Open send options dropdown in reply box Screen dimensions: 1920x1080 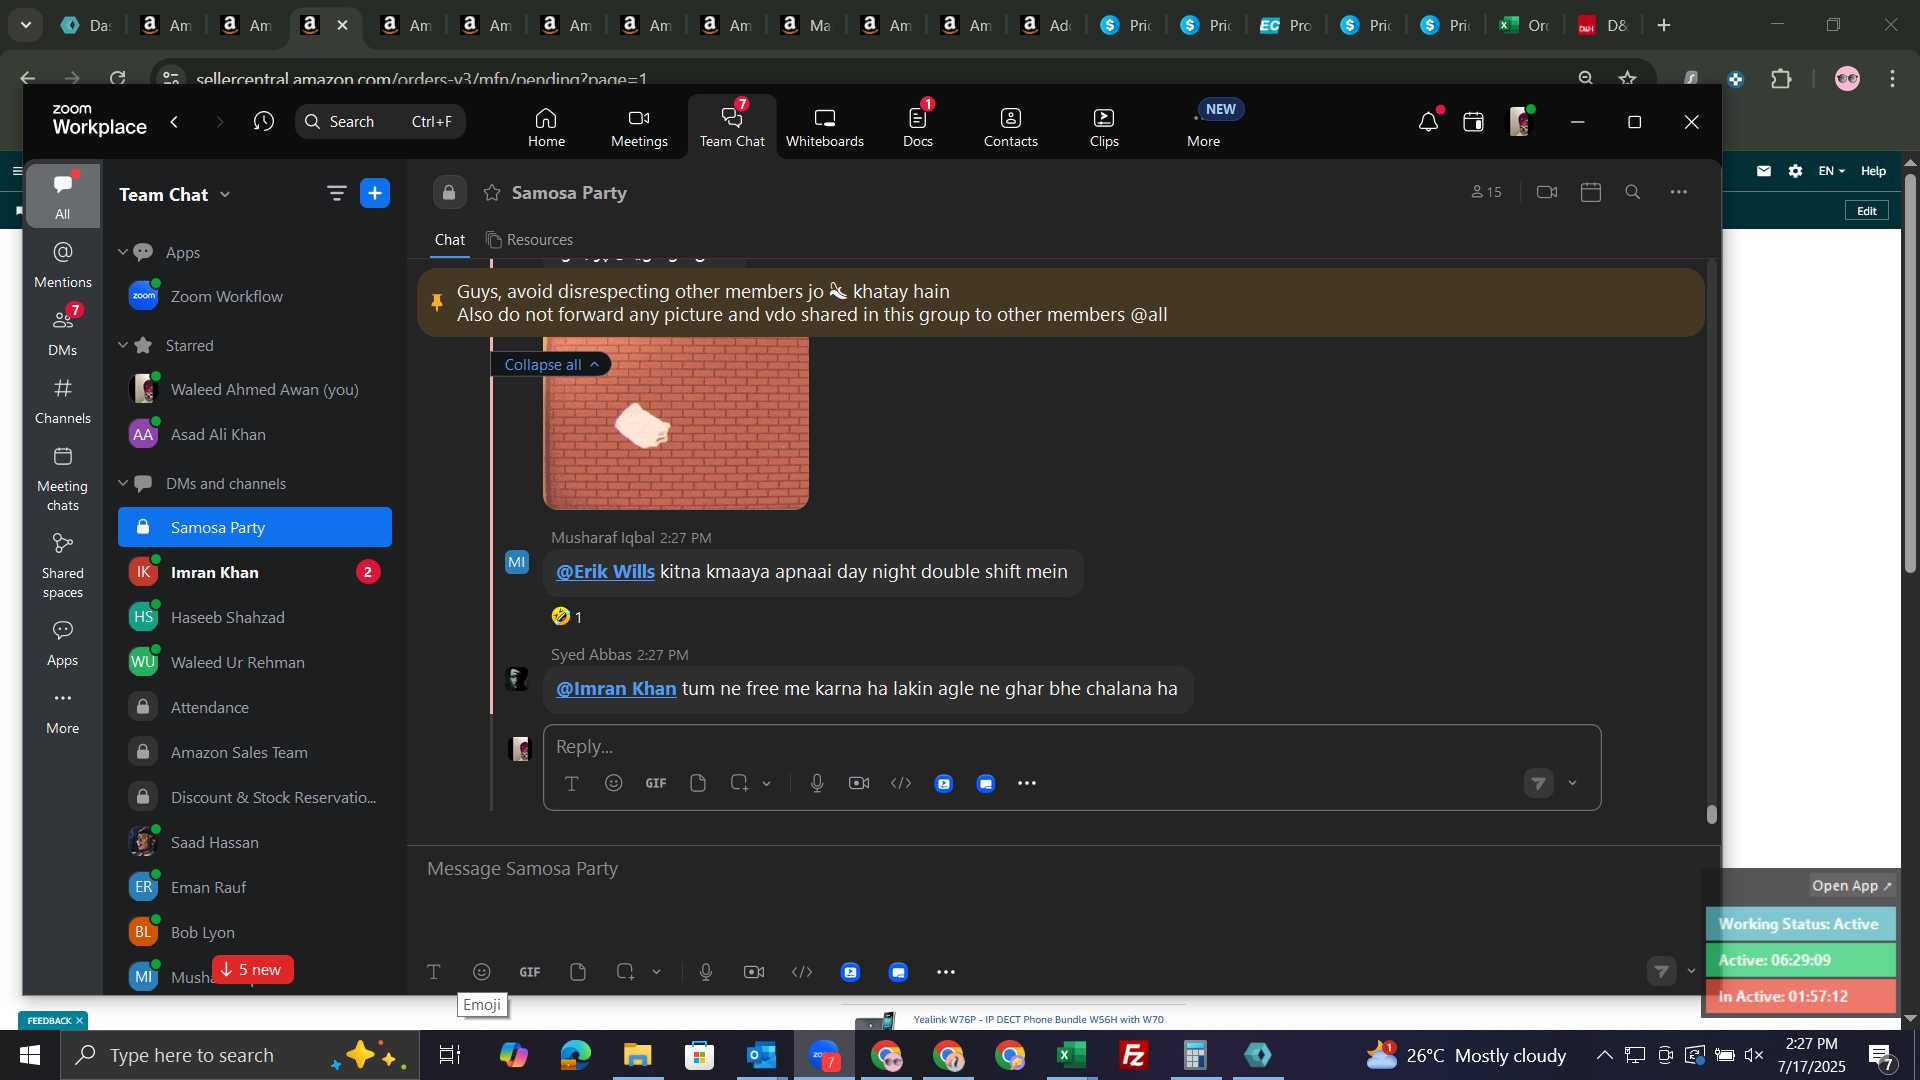(1572, 783)
